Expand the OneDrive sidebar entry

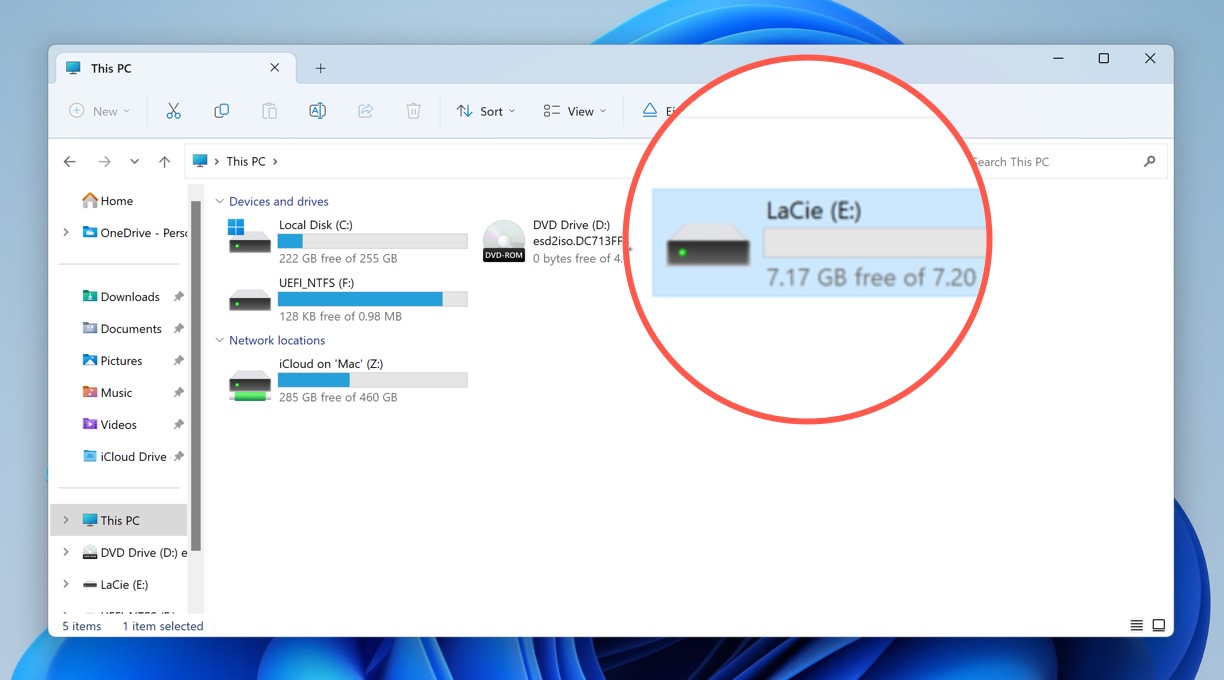pos(66,232)
